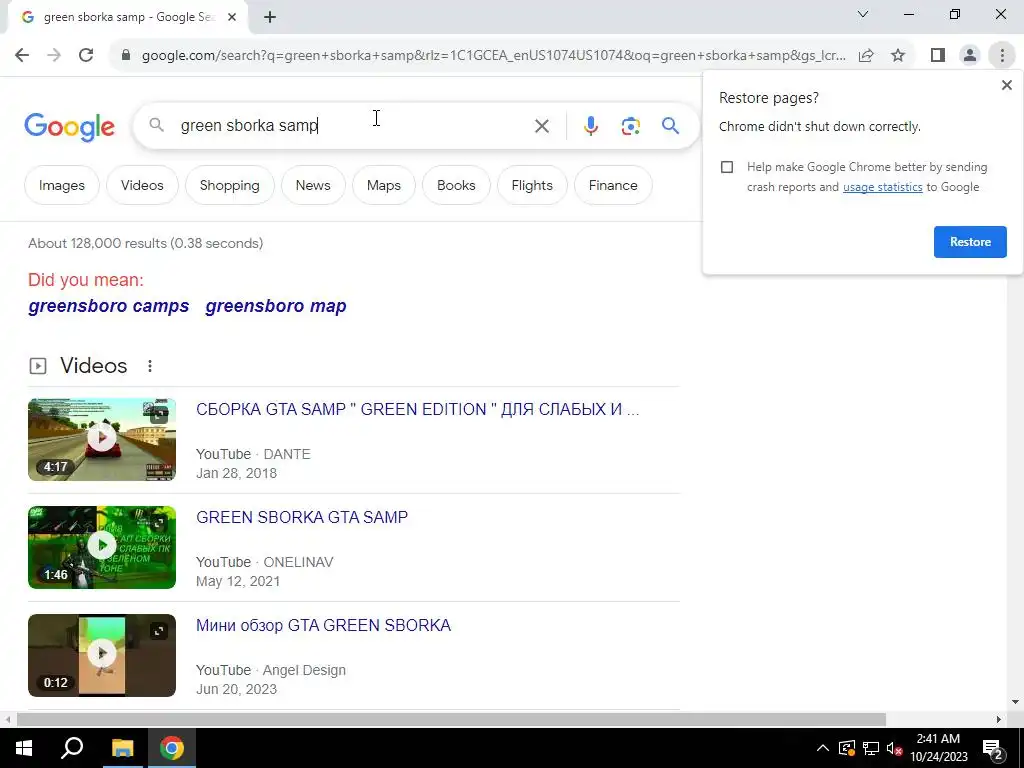Open the Chrome profile avatar icon
The image size is (1024, 768).
(970, 56)
